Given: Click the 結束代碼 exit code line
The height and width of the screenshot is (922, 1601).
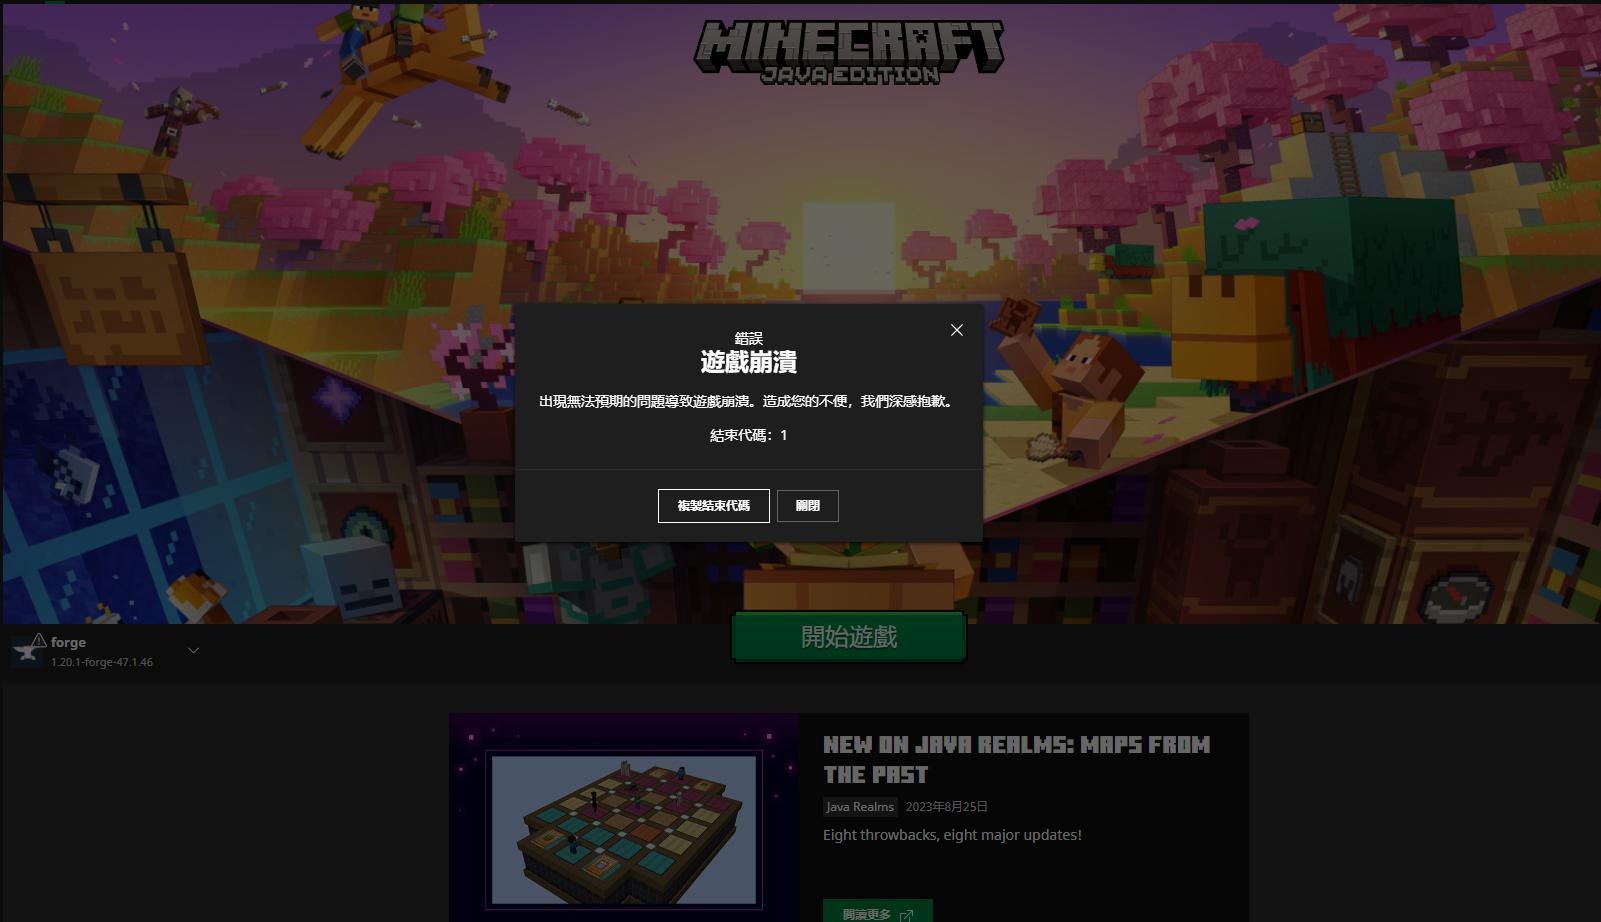Looking at the screenshot, I should point(748,435).
